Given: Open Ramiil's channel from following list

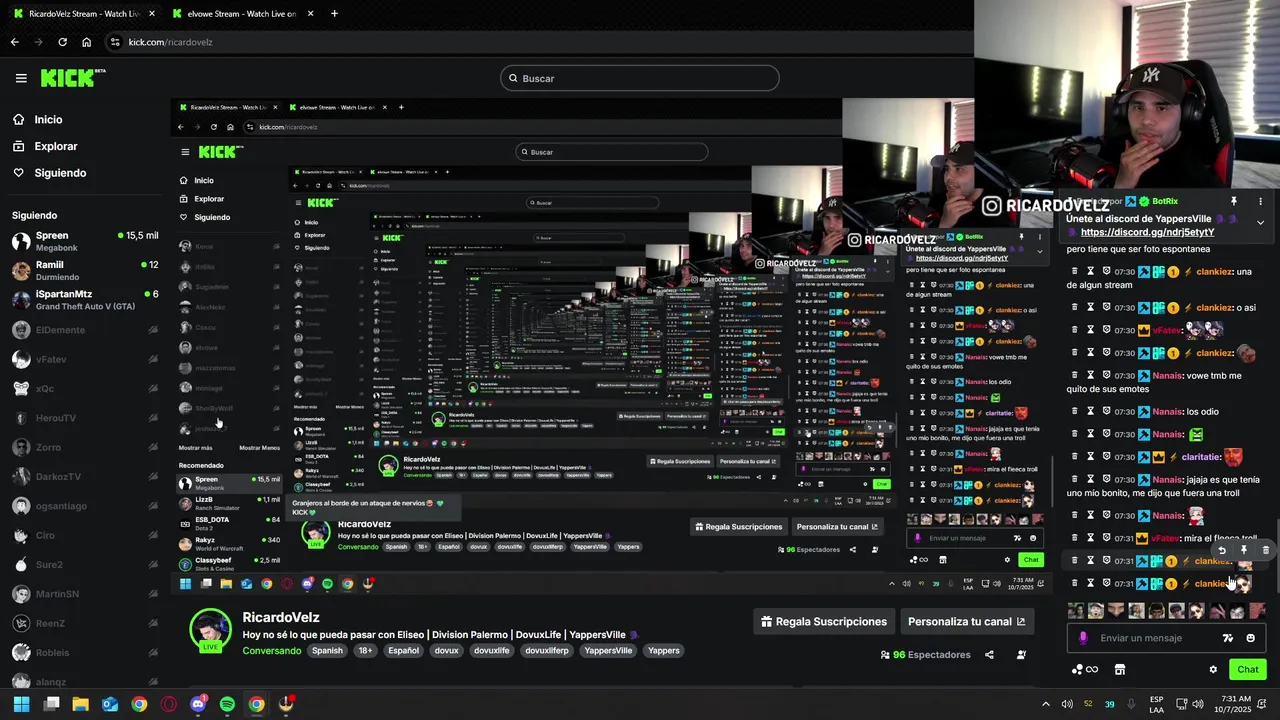Looking at the screenshot, I should coord(85,270).
